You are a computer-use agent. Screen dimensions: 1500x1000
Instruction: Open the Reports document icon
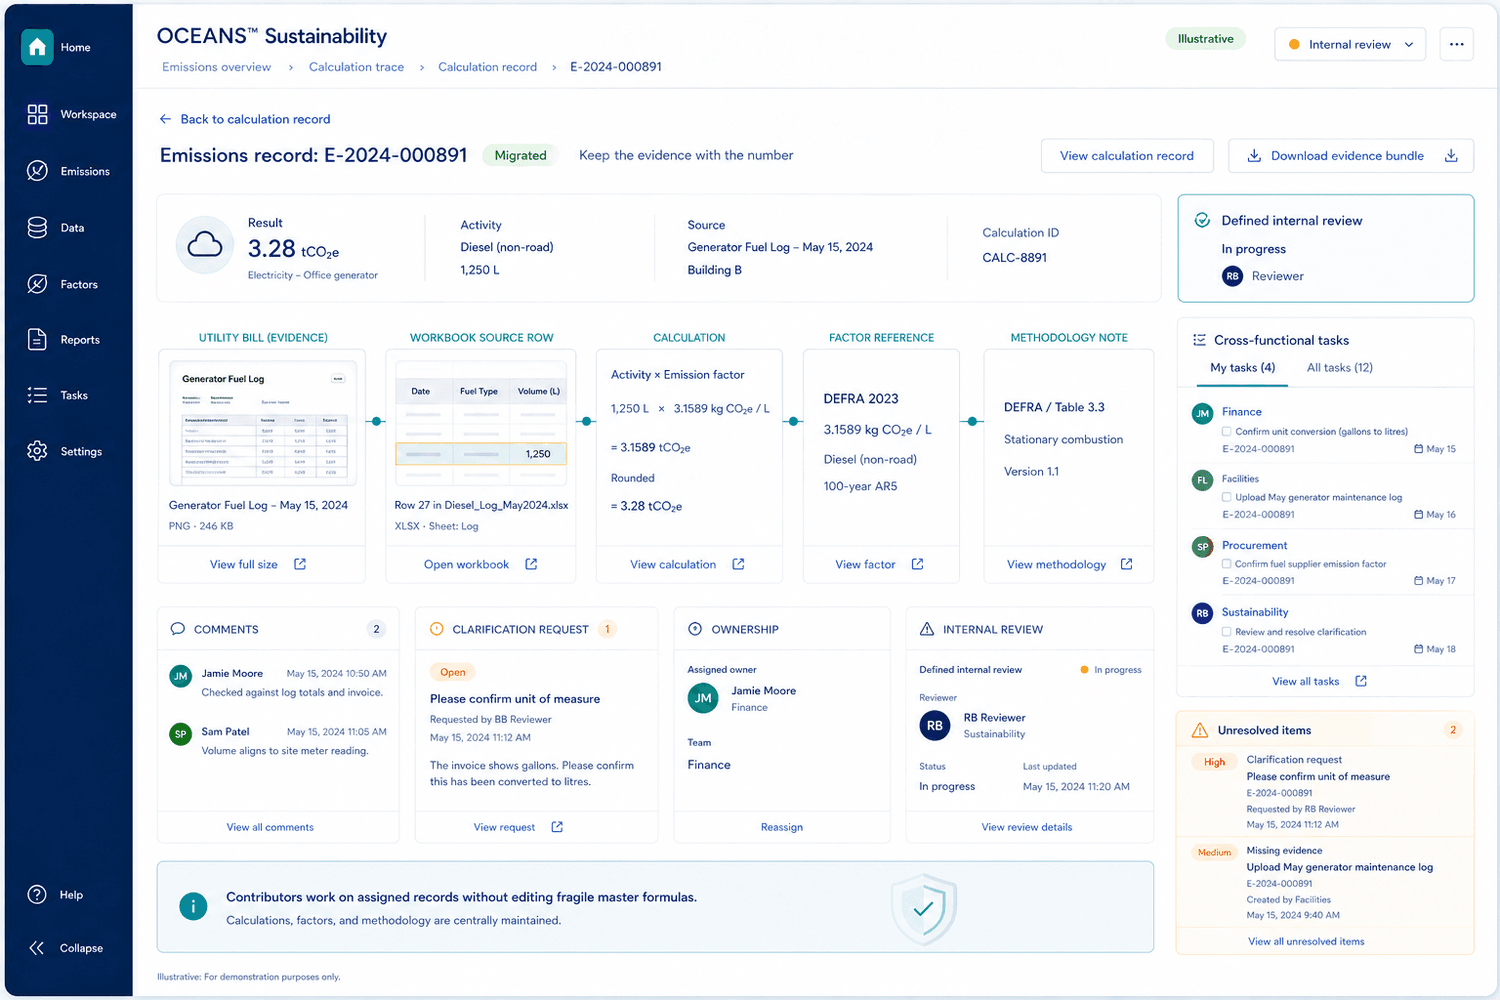tap(37, 340)
